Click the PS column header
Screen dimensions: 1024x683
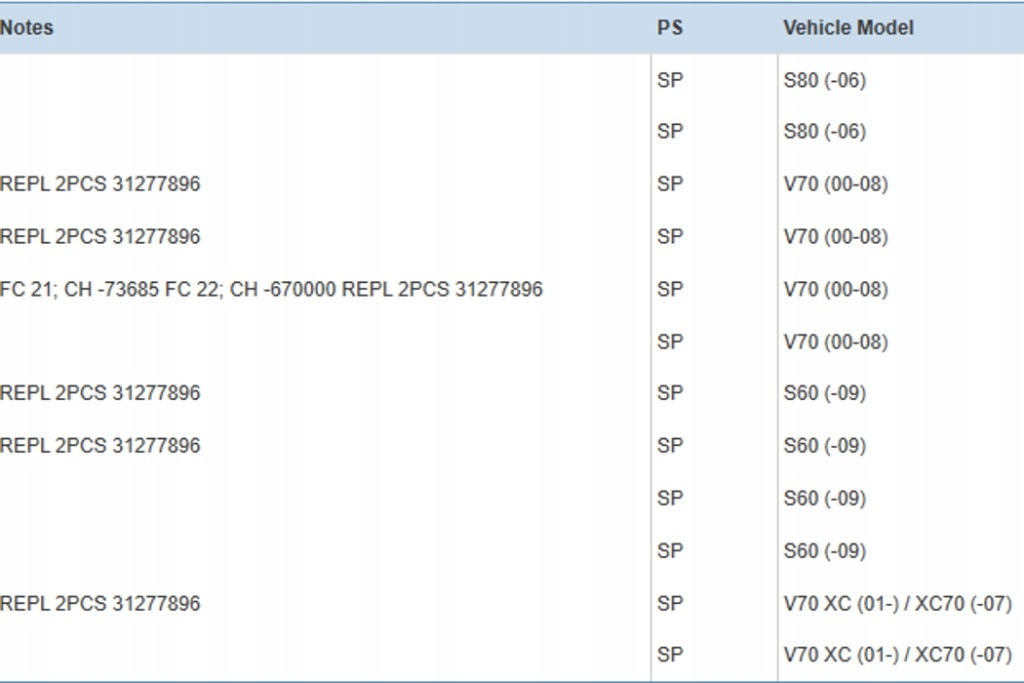click(x=667, y=27)
